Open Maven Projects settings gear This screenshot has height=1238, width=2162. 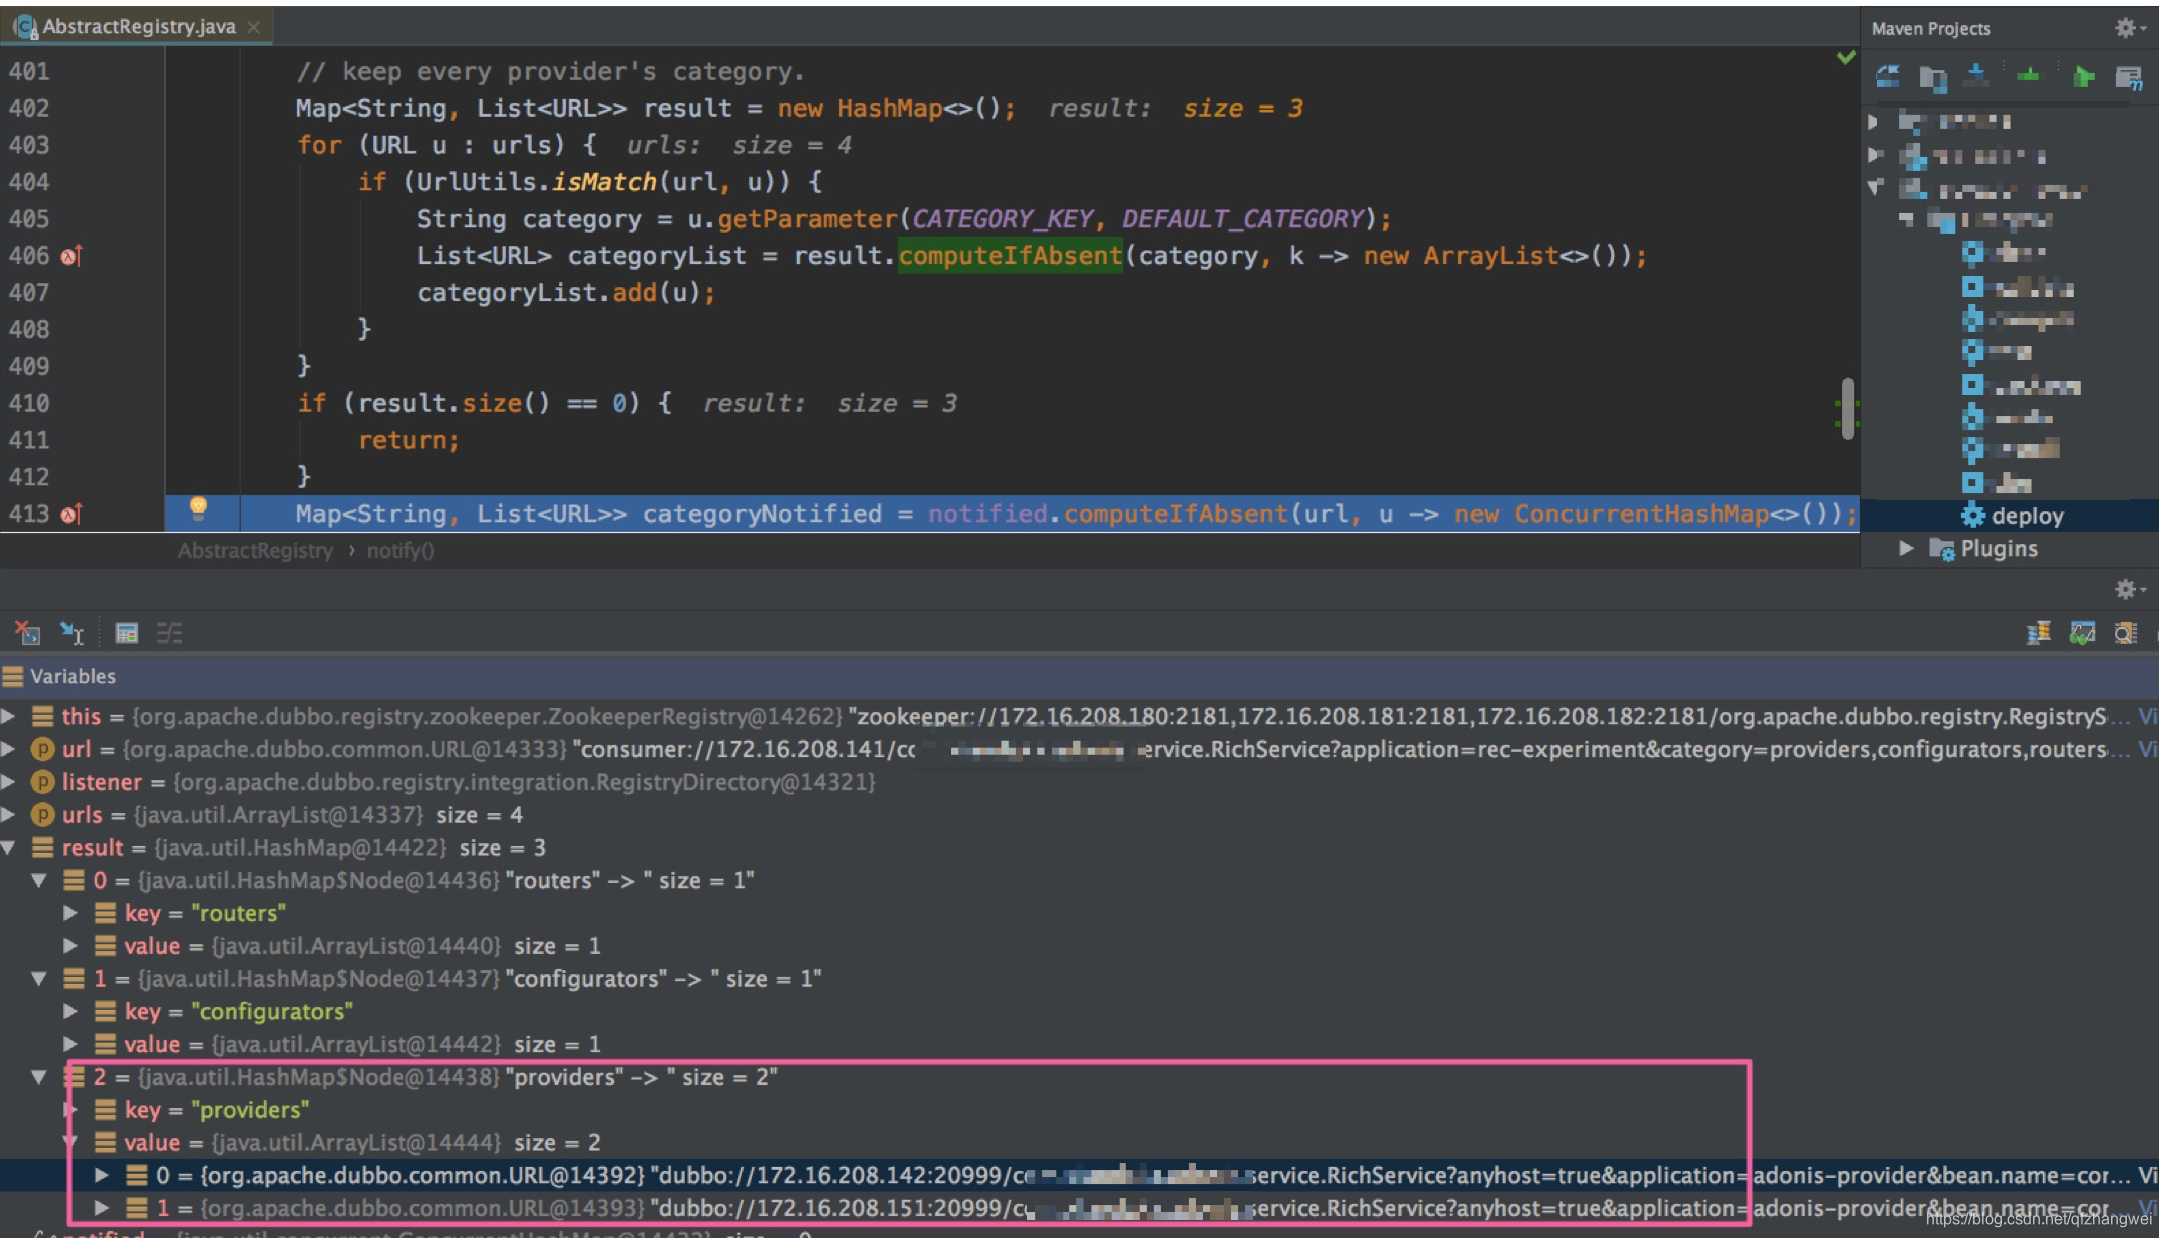[x=2129, y=28]
